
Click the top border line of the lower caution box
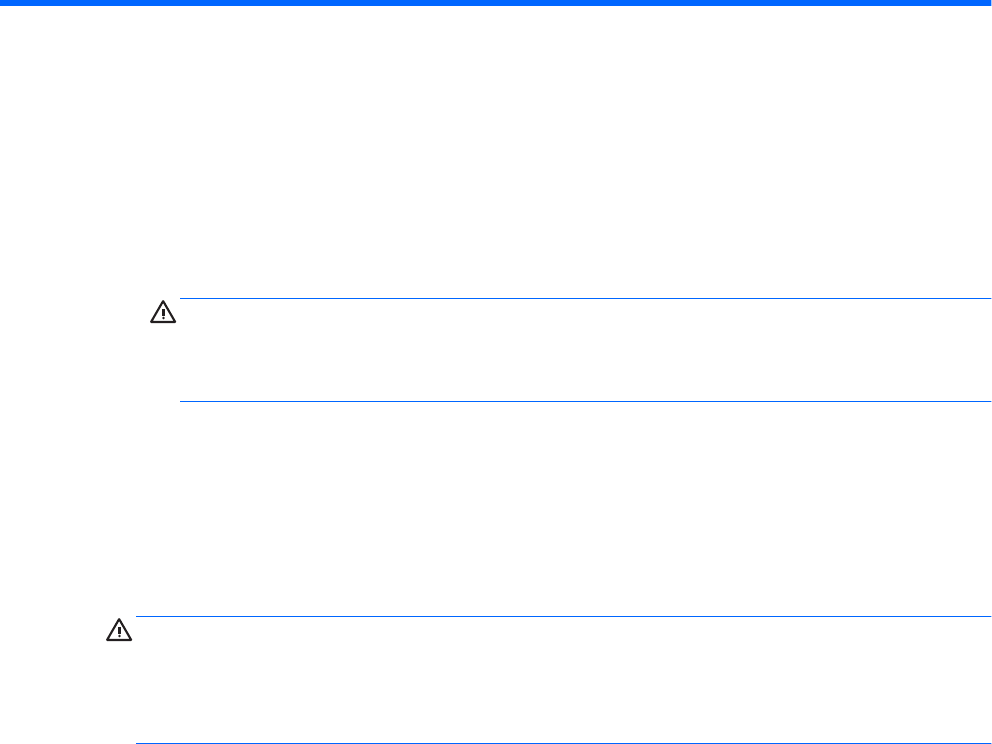point(563,617)
